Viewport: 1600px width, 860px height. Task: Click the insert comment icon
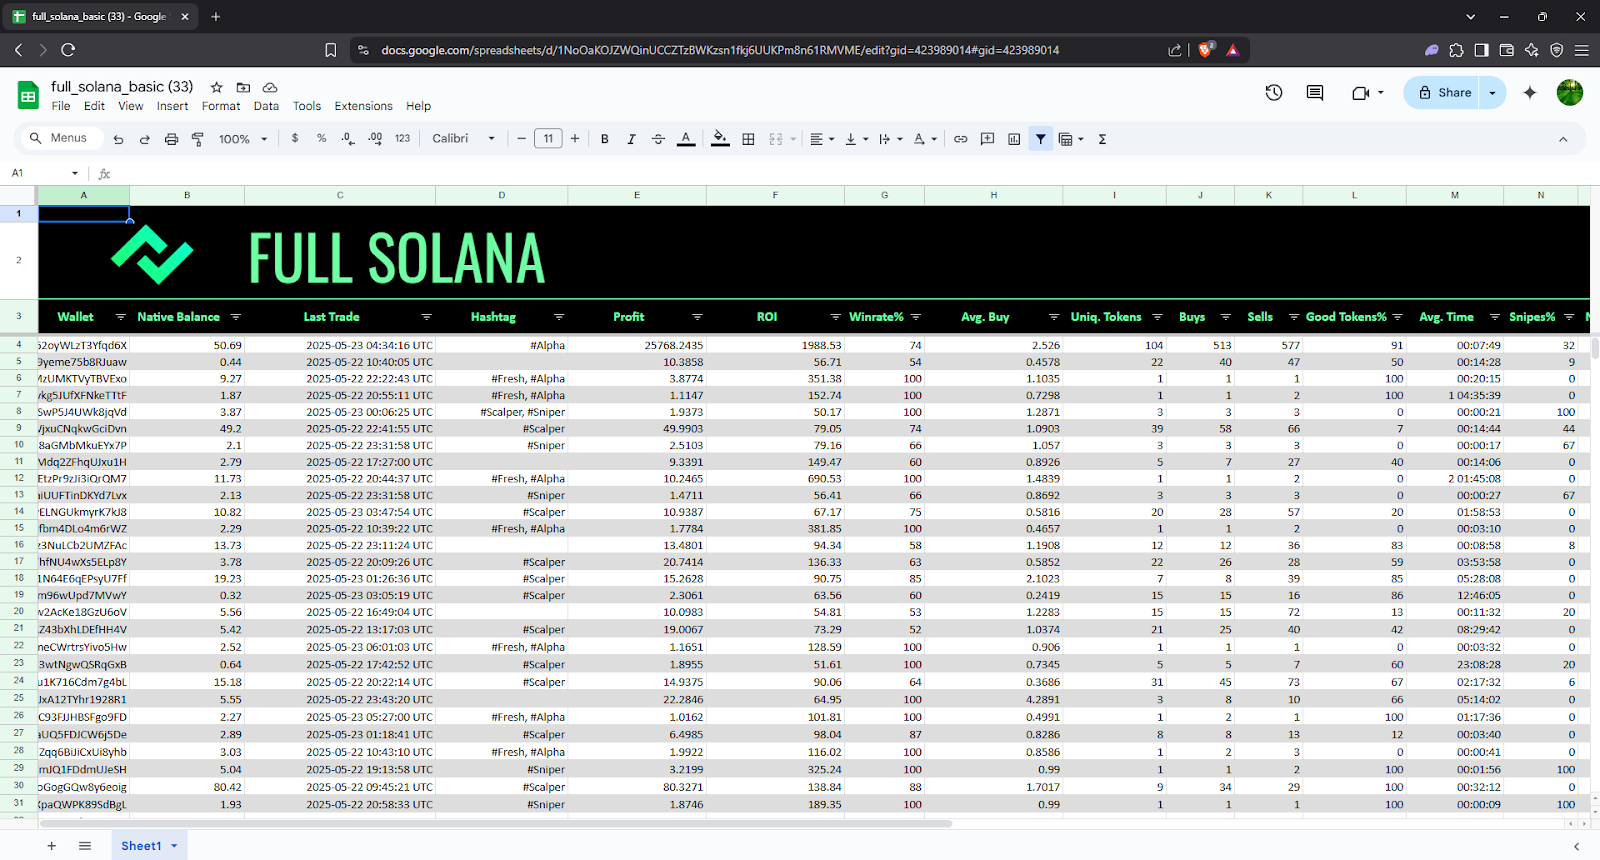pyautogui.click(x=987, y=139)
